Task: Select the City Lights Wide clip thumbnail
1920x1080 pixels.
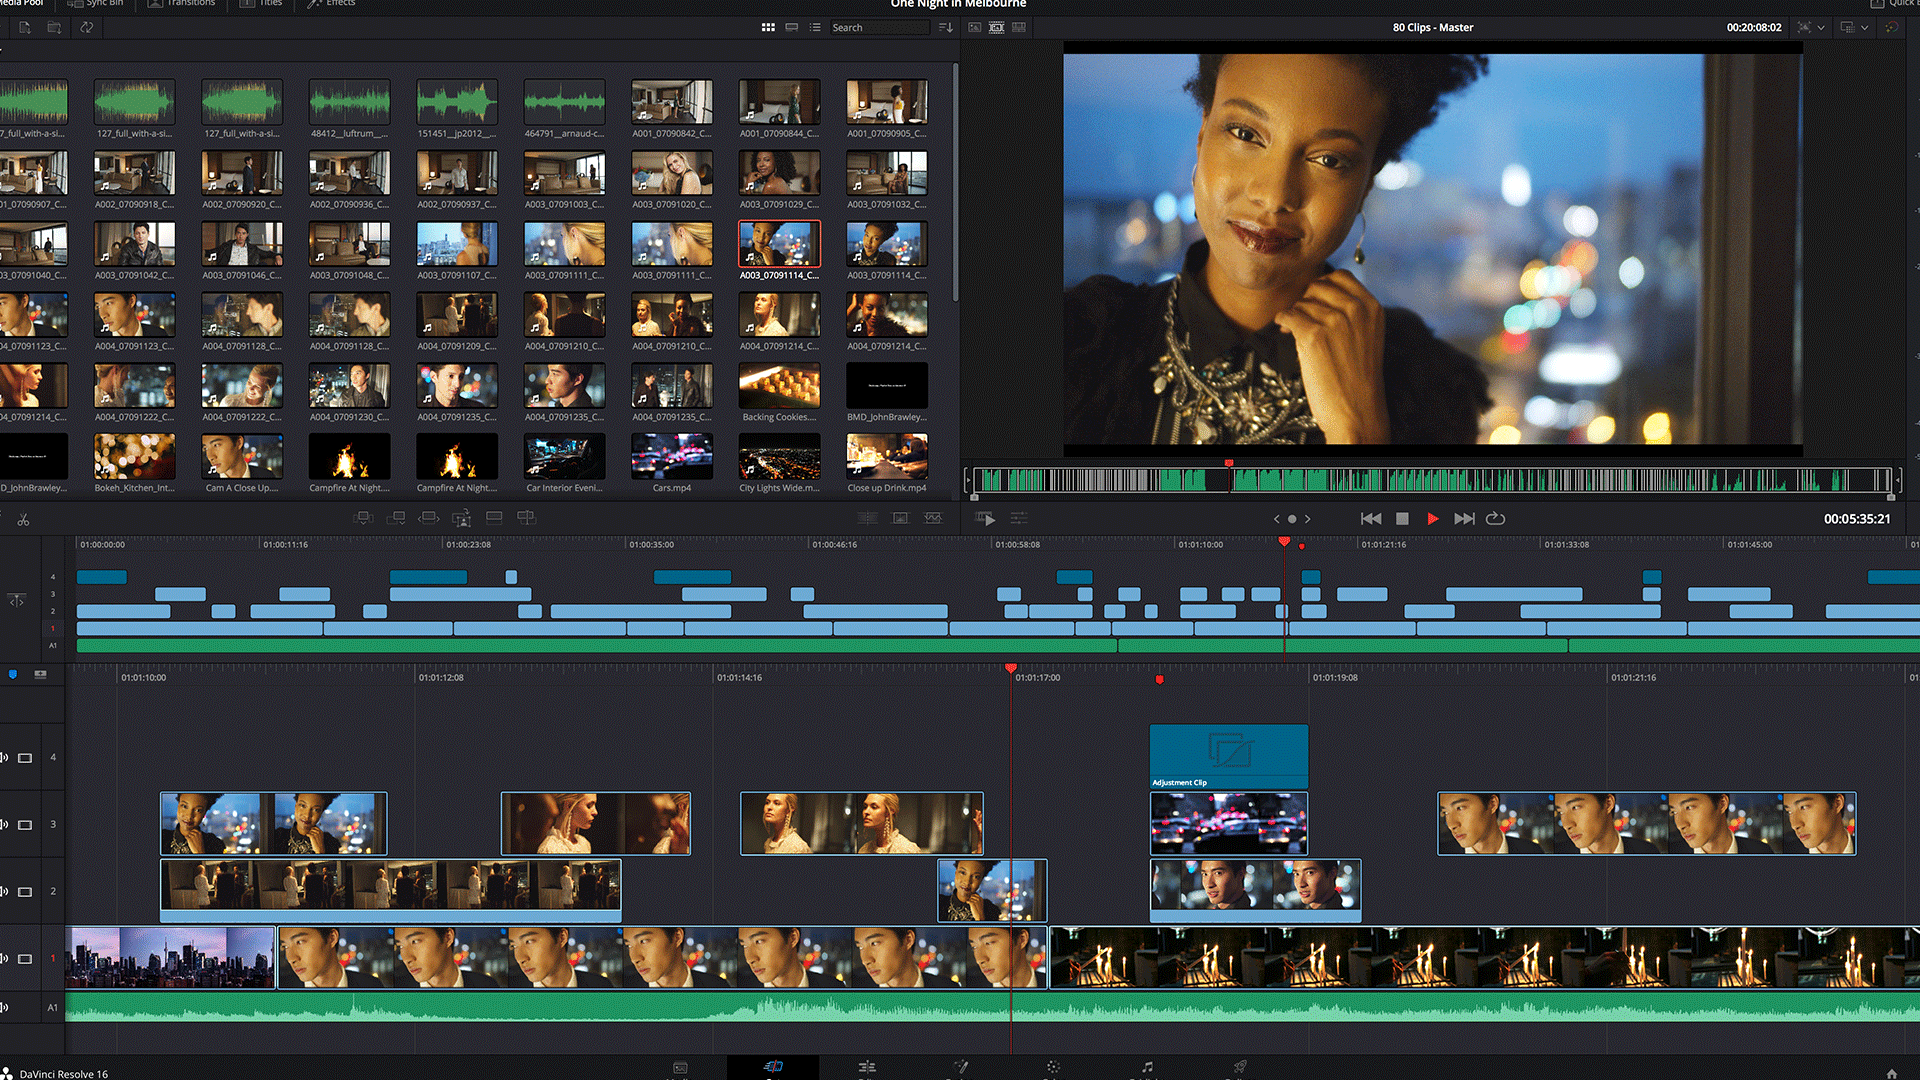Action: point(779,457)
